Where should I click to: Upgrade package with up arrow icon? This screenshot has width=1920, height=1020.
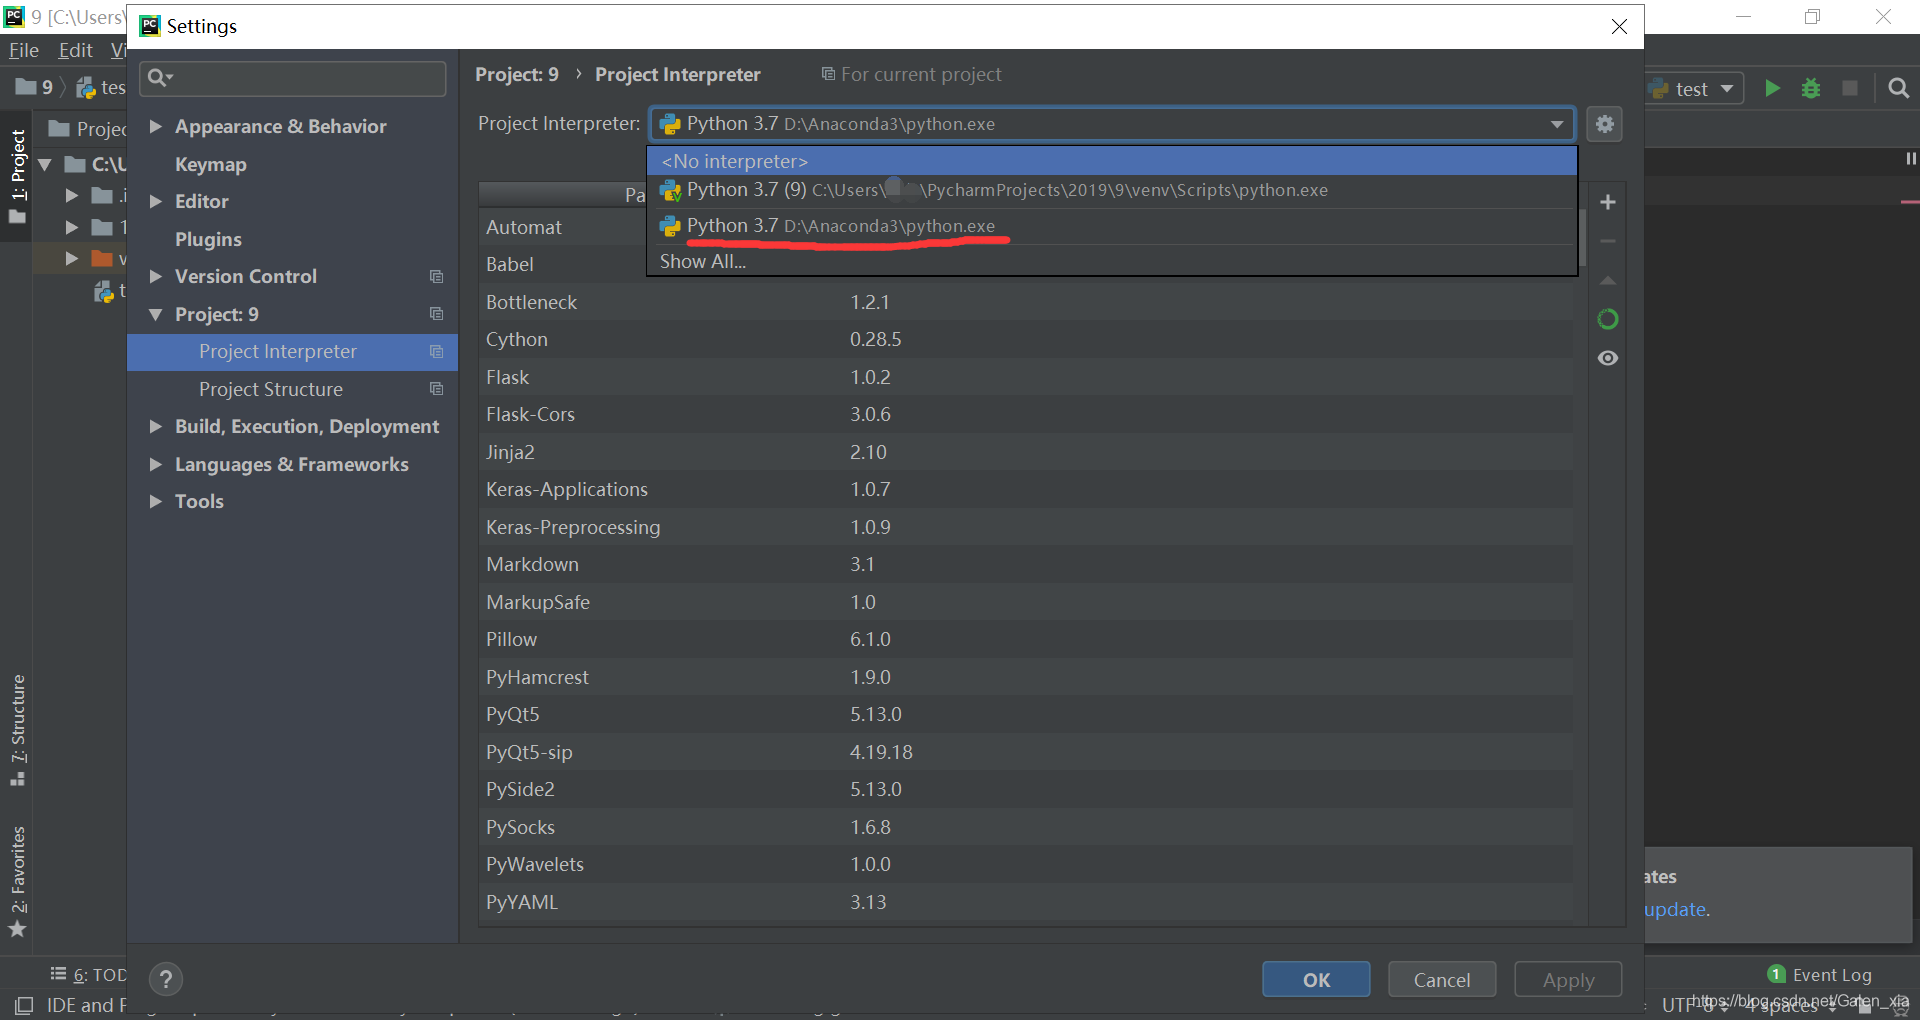[x=1608, y=280]
